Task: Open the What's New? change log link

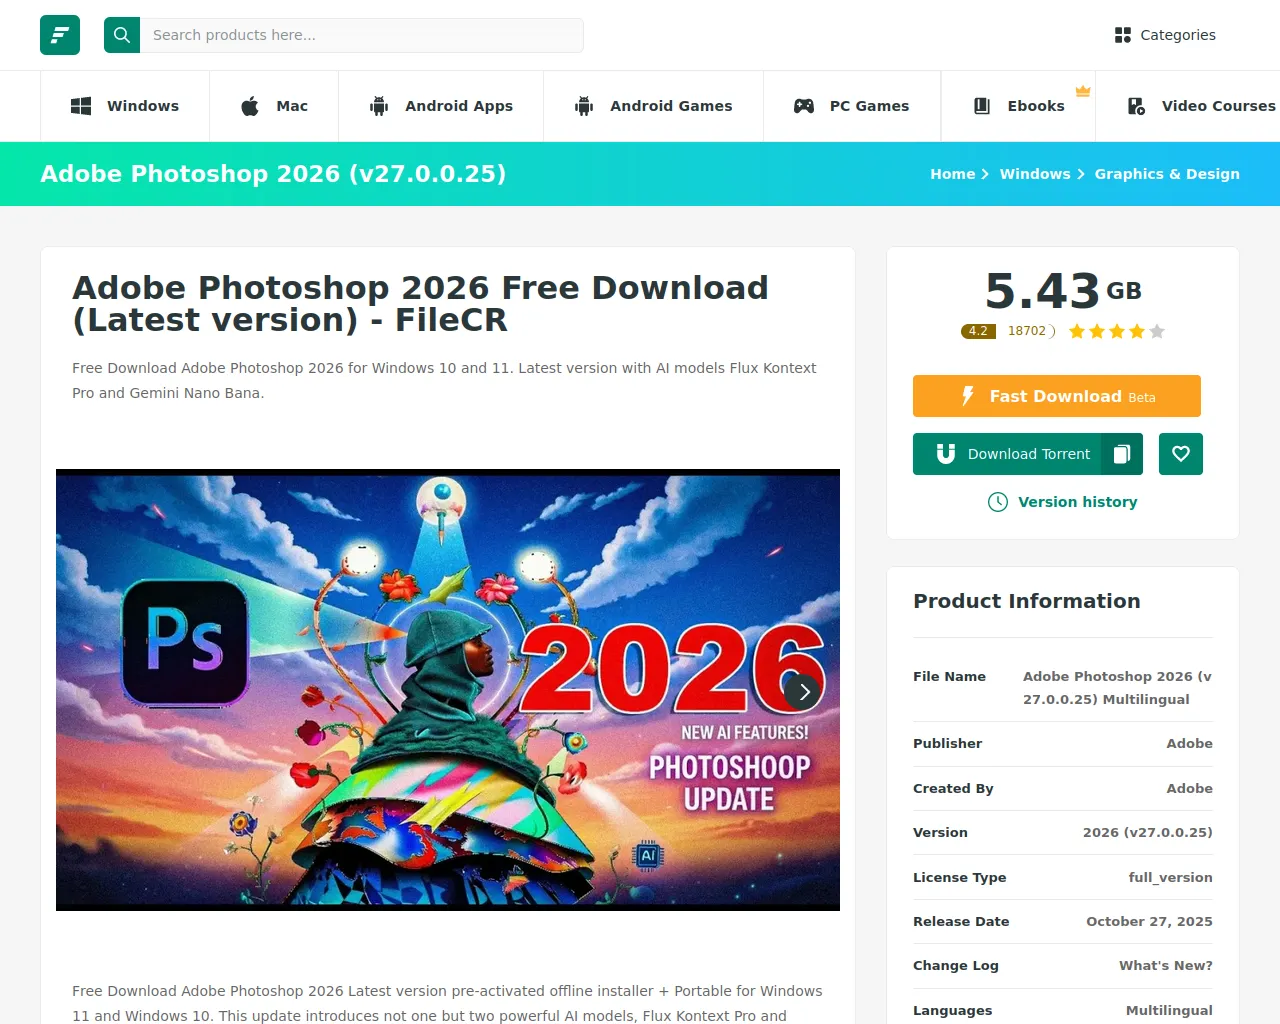Action: point(1165,965)
